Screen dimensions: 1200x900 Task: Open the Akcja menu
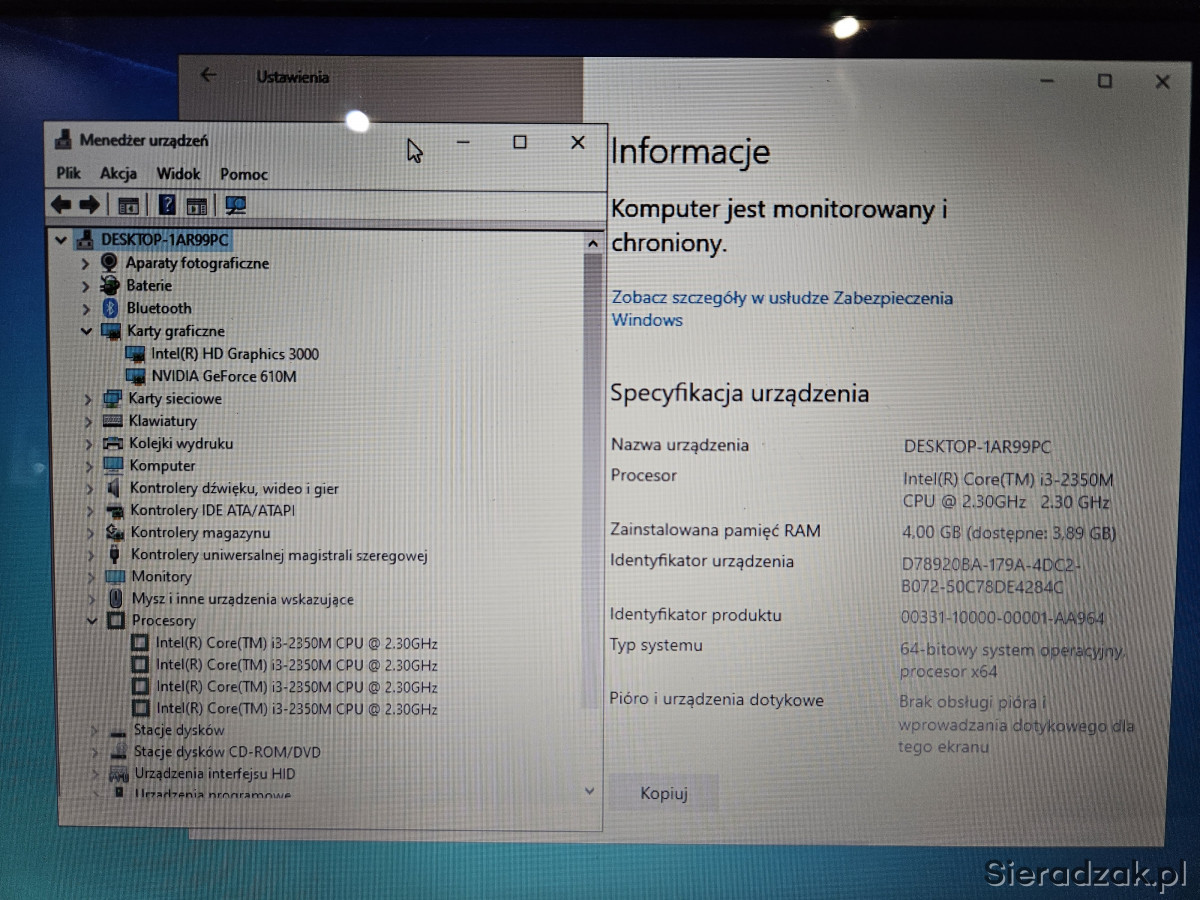118,174
